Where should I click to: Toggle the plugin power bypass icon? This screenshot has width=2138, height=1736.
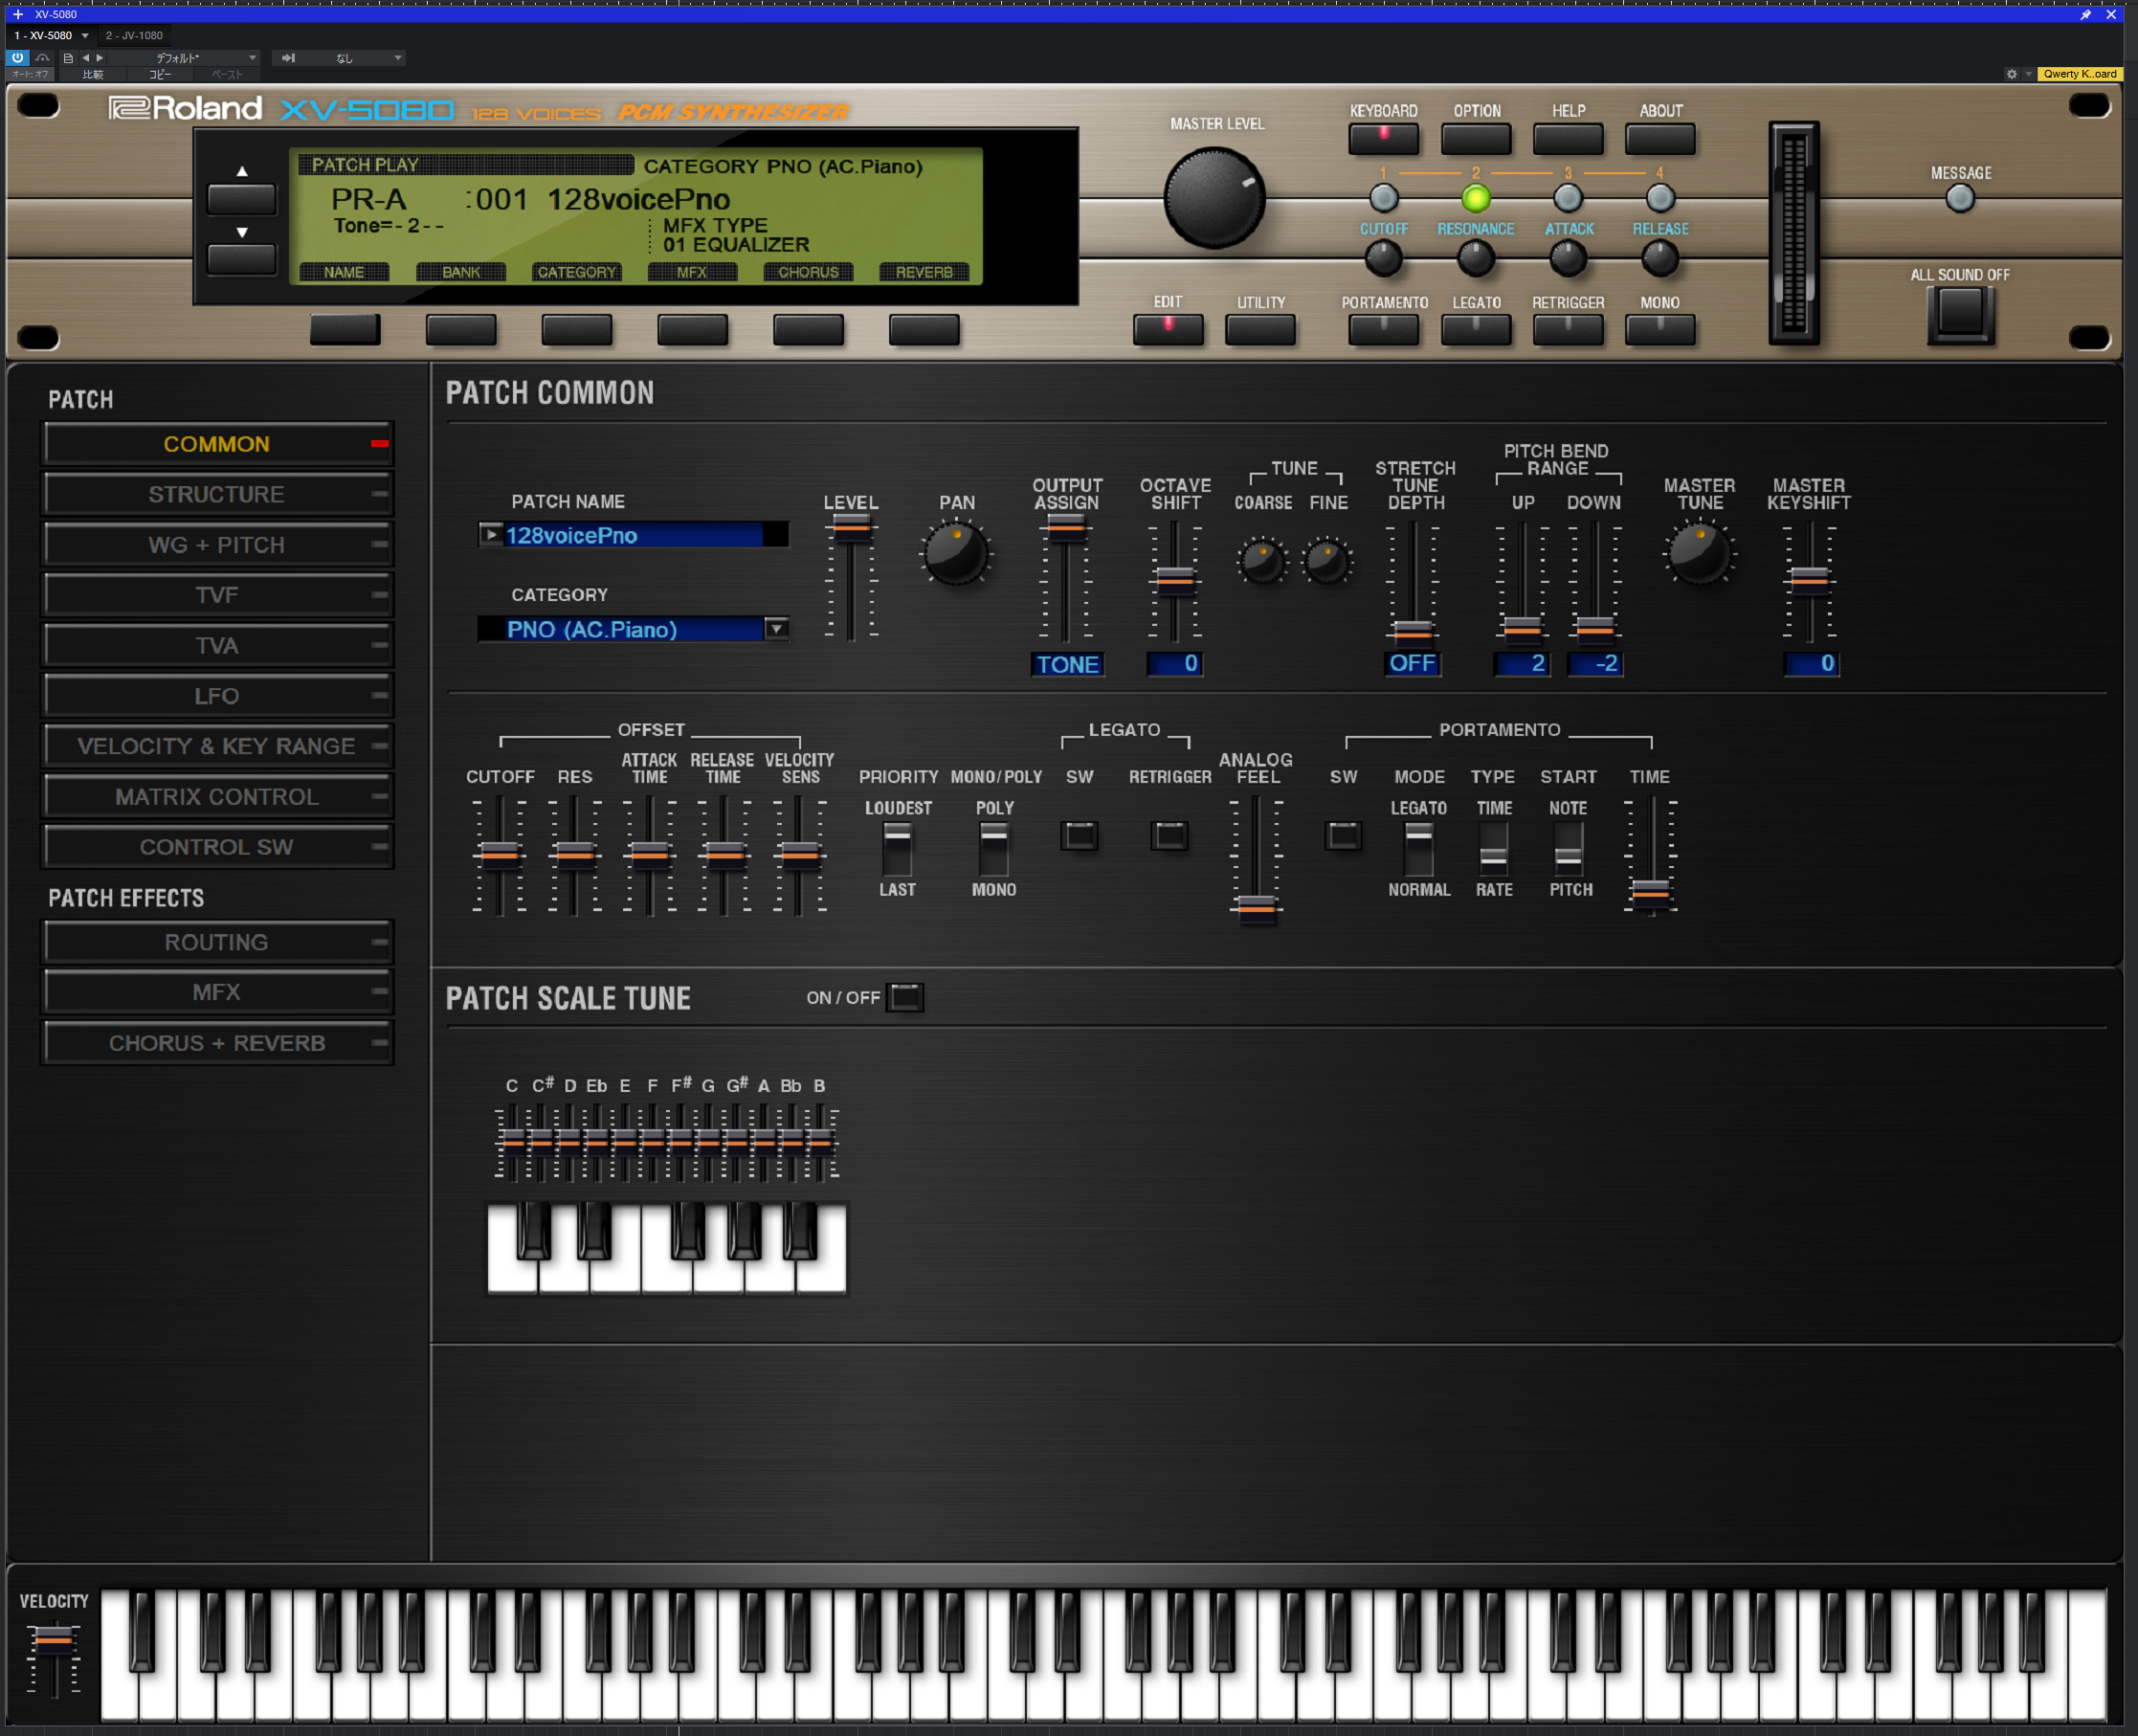coord(17,58)
